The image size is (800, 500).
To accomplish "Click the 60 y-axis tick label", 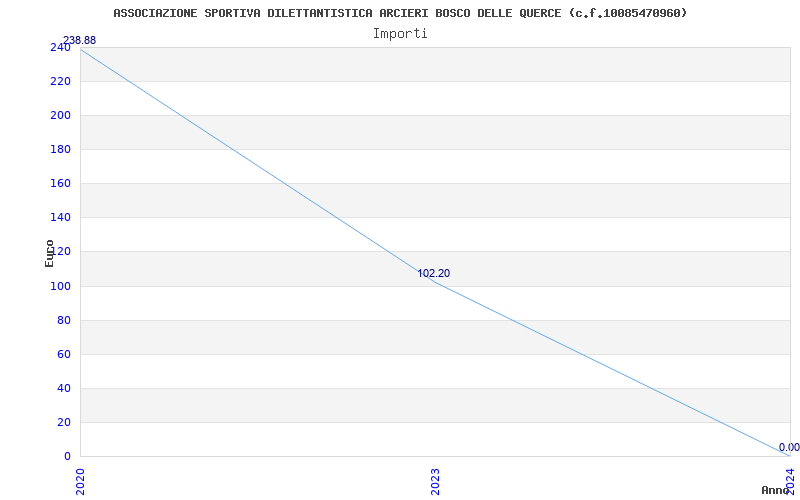I will coord(63,354).
